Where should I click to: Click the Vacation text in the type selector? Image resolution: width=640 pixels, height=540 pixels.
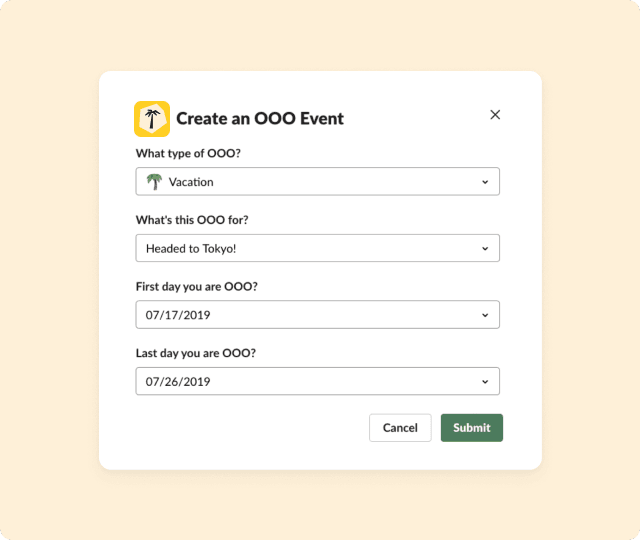191,182
